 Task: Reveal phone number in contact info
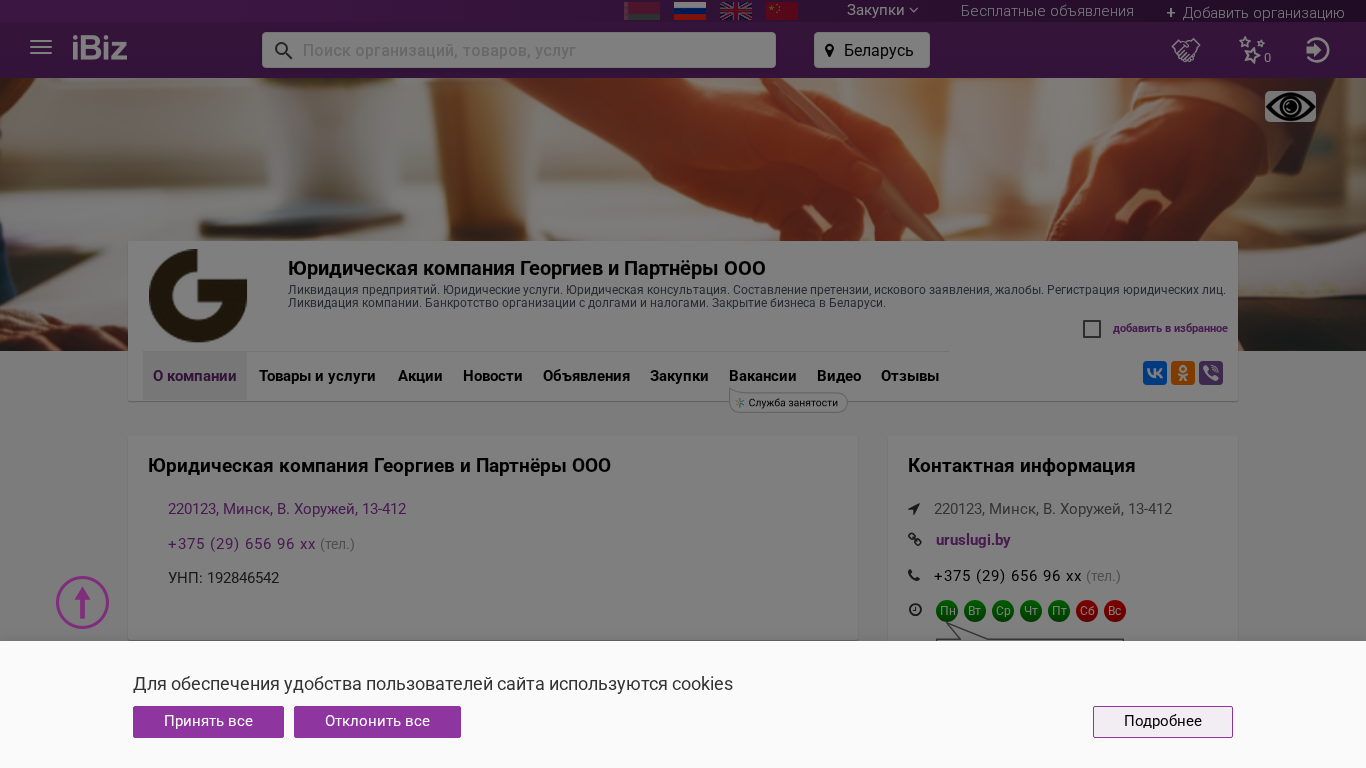(x=1008, y=576)
